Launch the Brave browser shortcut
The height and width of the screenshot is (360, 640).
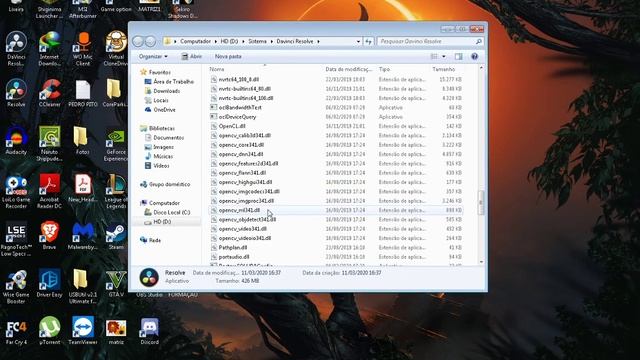[49, 236]
